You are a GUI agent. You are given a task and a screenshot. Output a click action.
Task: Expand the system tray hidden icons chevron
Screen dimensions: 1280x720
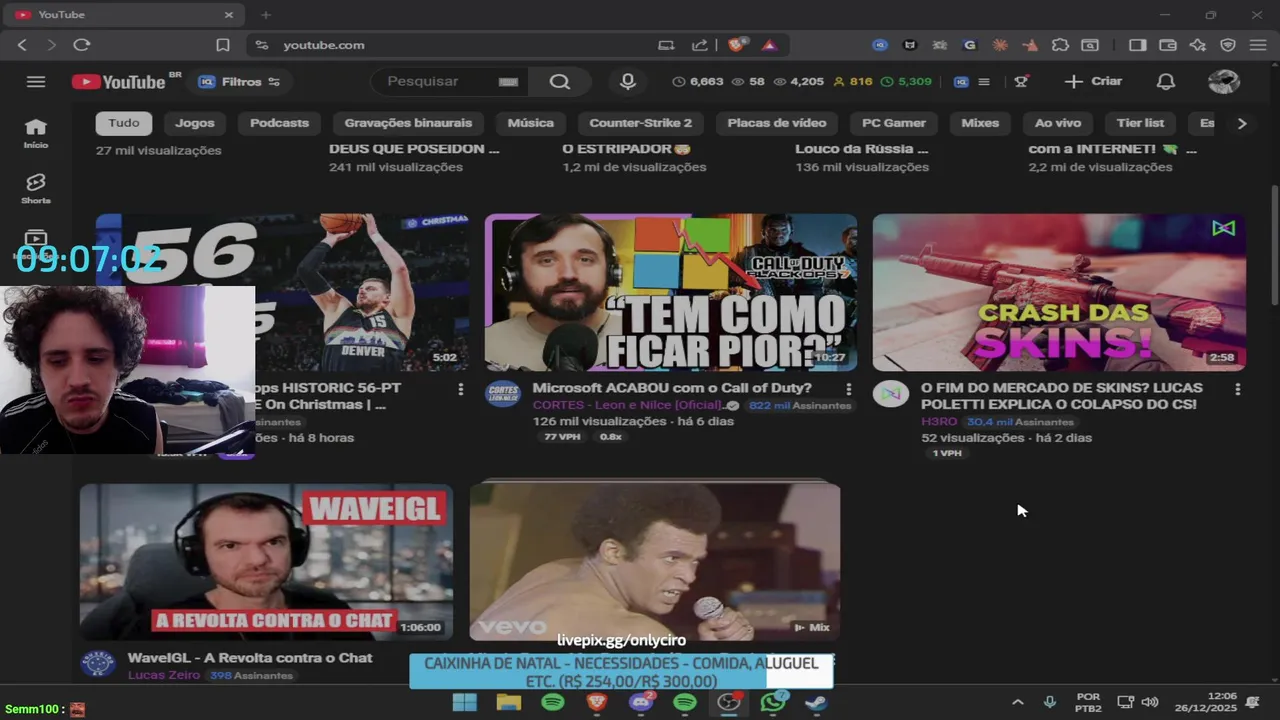tap(1017, 703)
